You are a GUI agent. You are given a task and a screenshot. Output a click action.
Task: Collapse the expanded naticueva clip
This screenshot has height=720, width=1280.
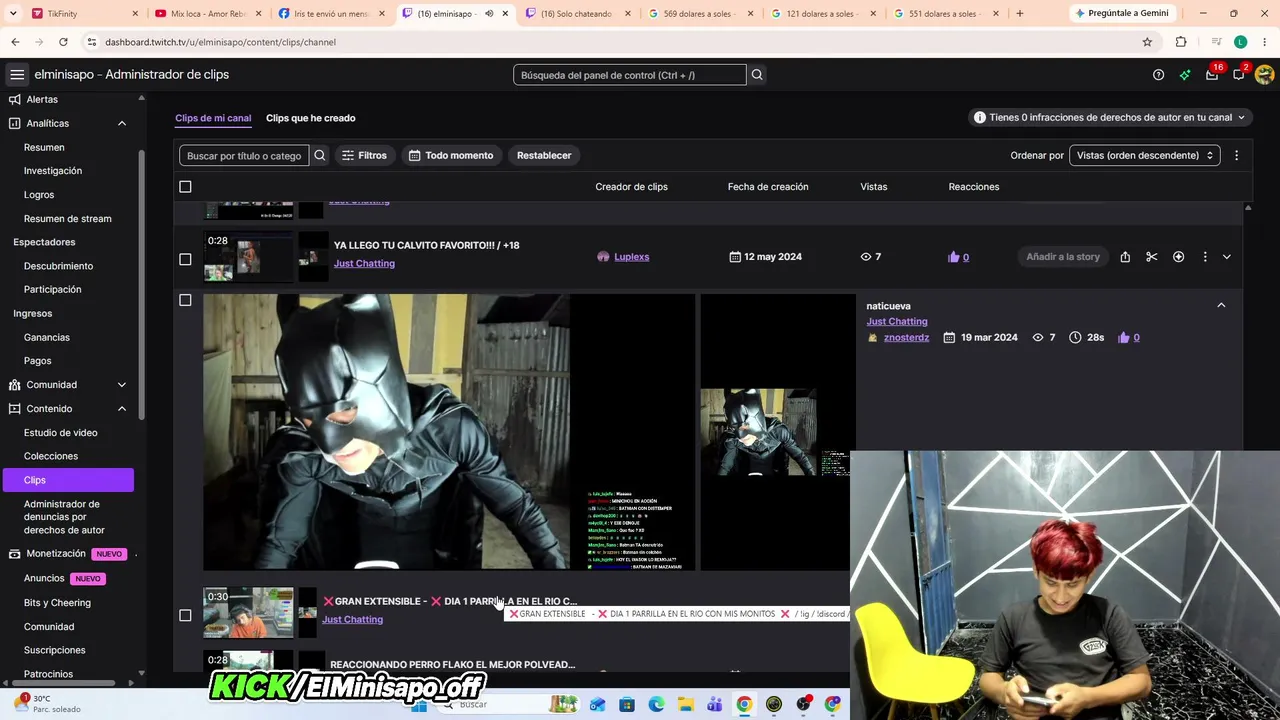[x=1221, y=305]
